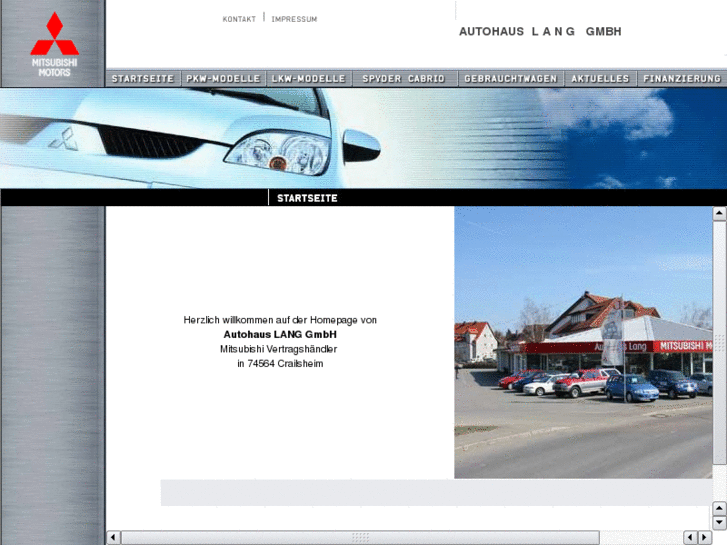
Task: Click the car headlight banner image
Action: tap(364, 138)
